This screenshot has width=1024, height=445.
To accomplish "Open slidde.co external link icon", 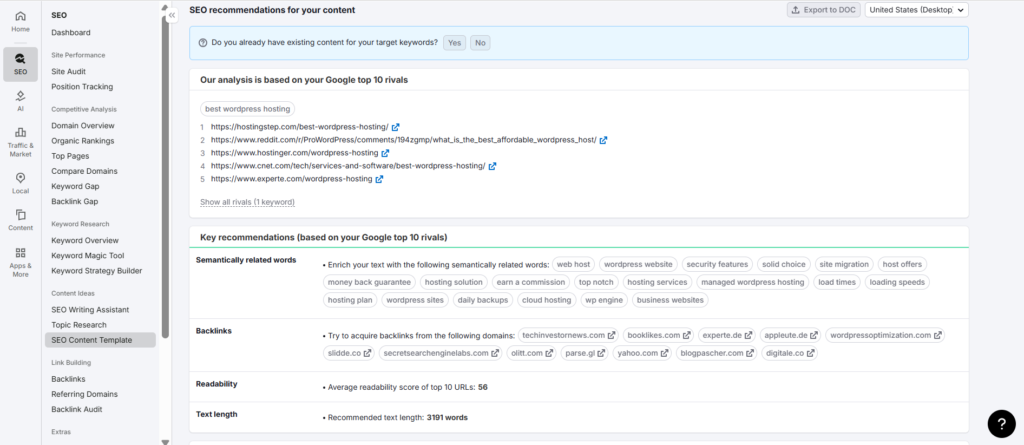I will pos(368,353).
